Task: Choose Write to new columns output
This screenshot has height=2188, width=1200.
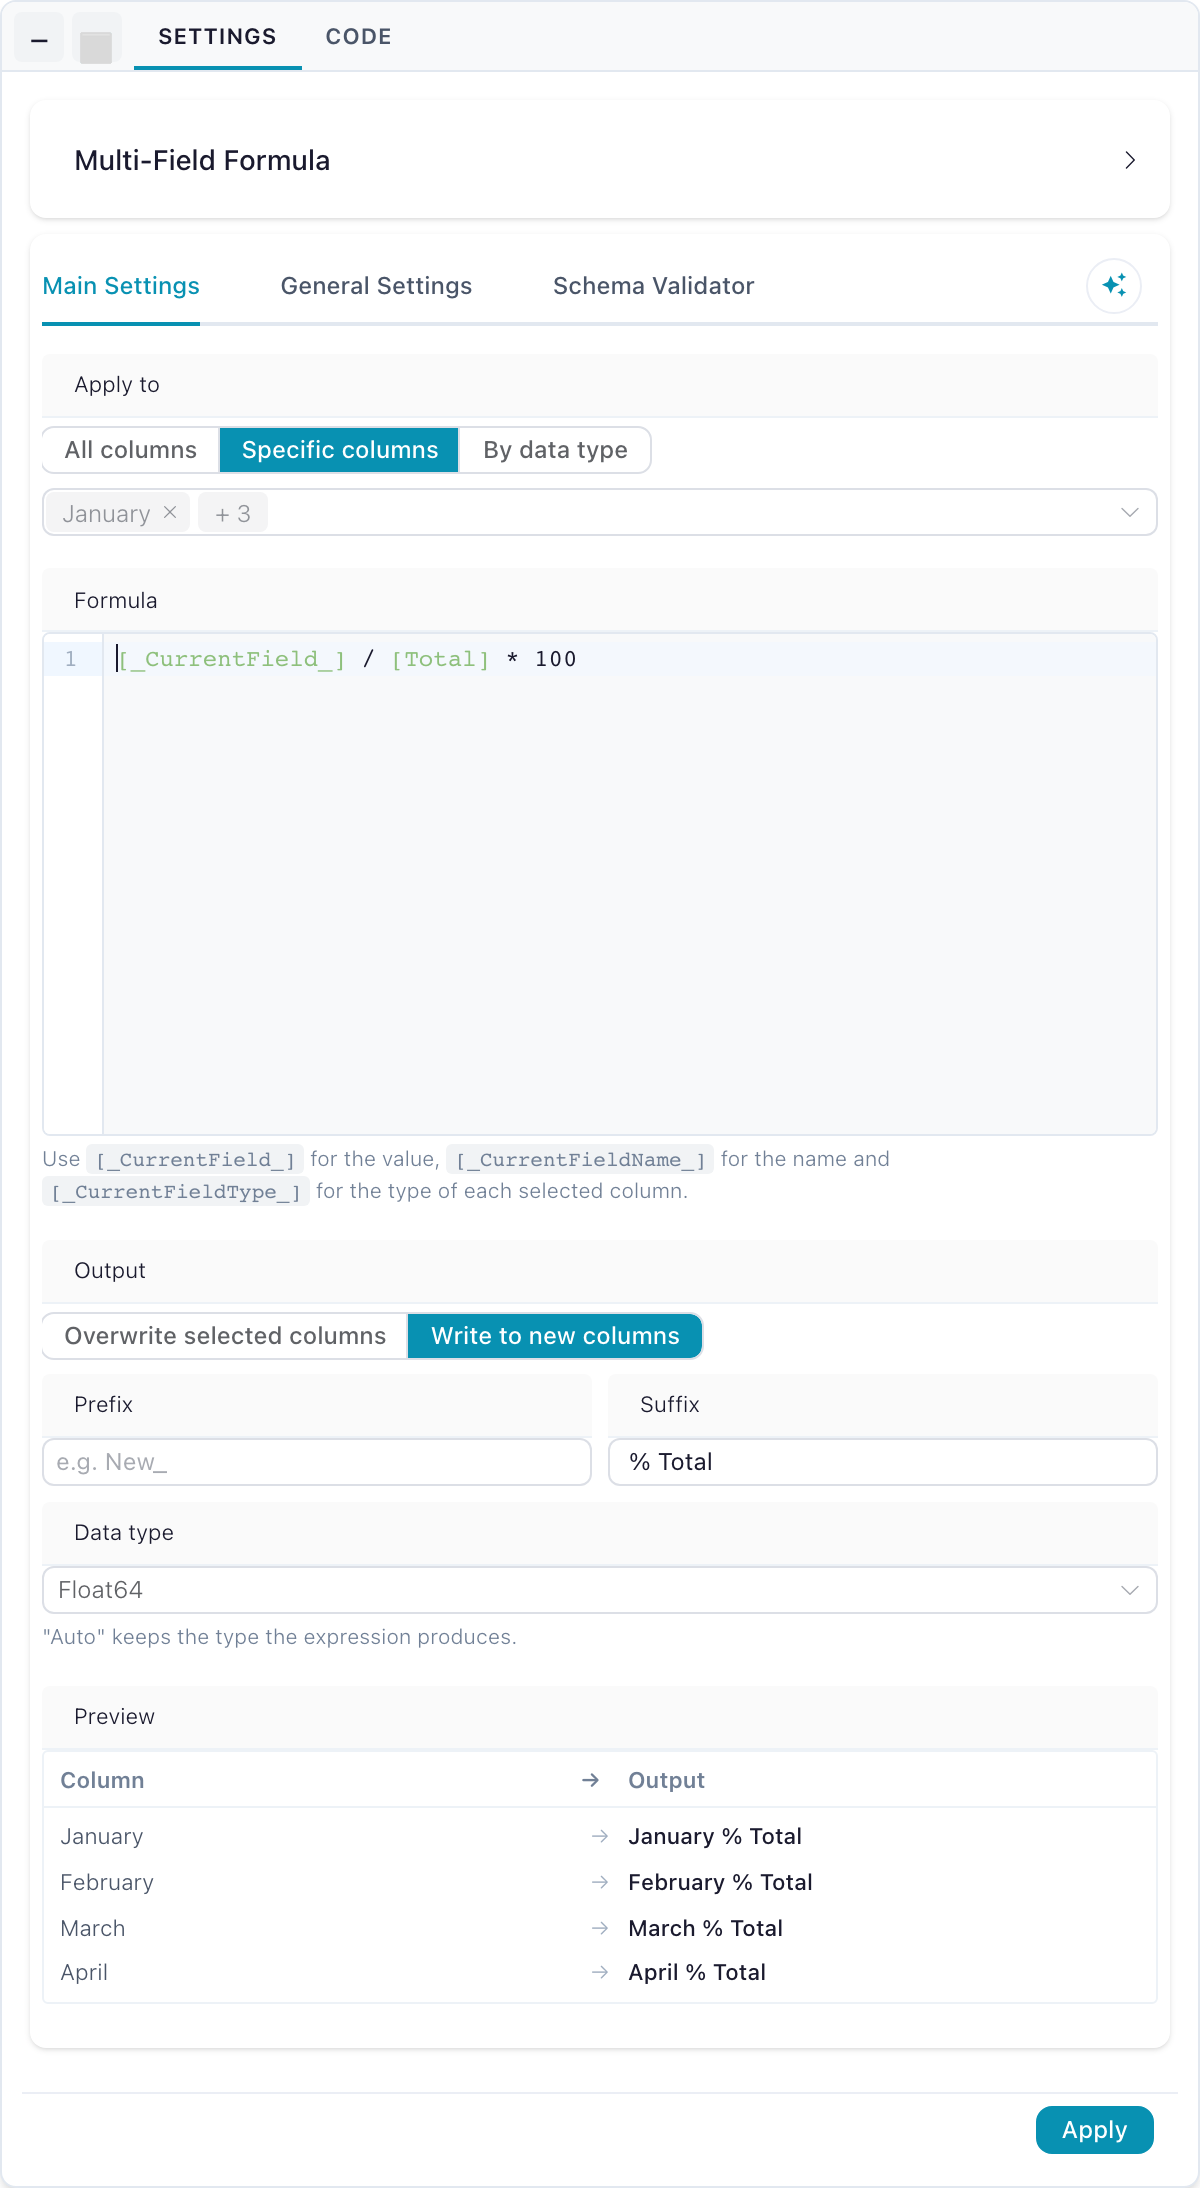Action: point(555,1336)
